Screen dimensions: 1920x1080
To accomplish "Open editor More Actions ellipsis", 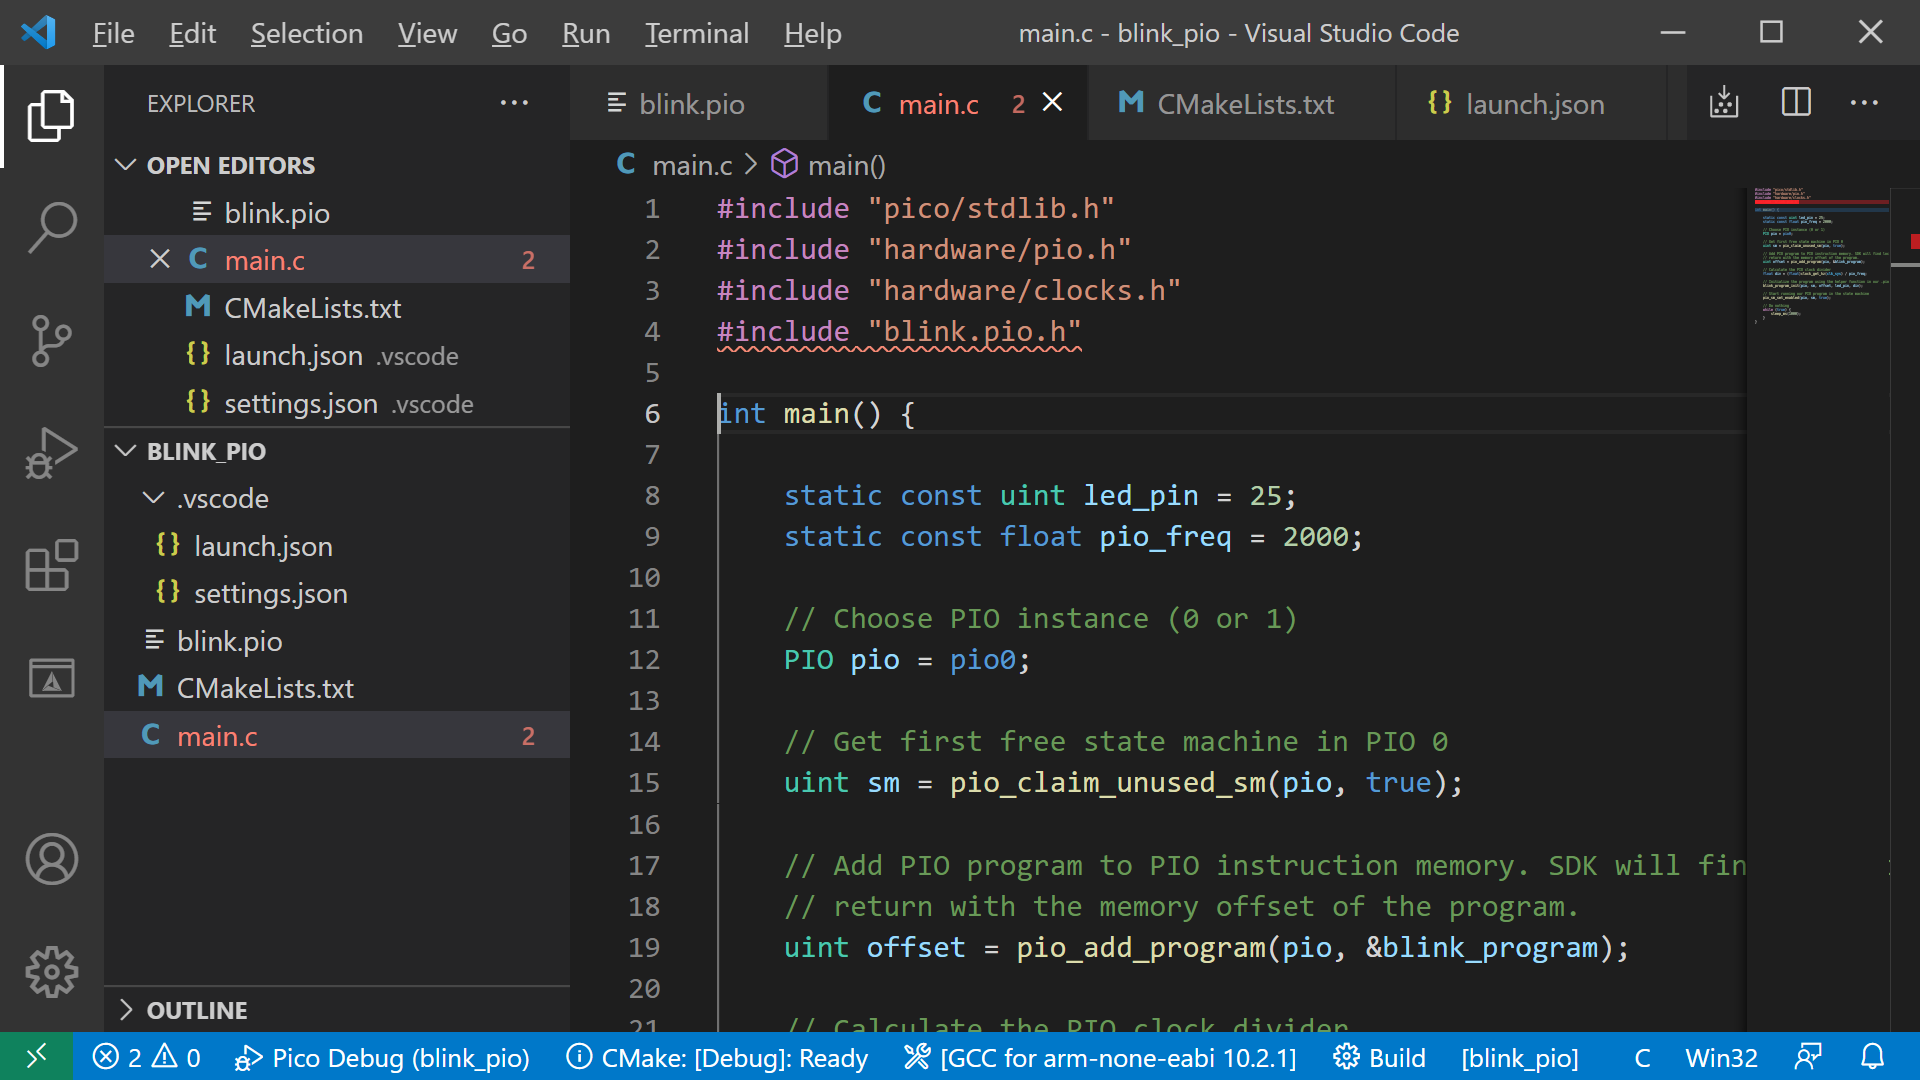I will pos(1864,103).
